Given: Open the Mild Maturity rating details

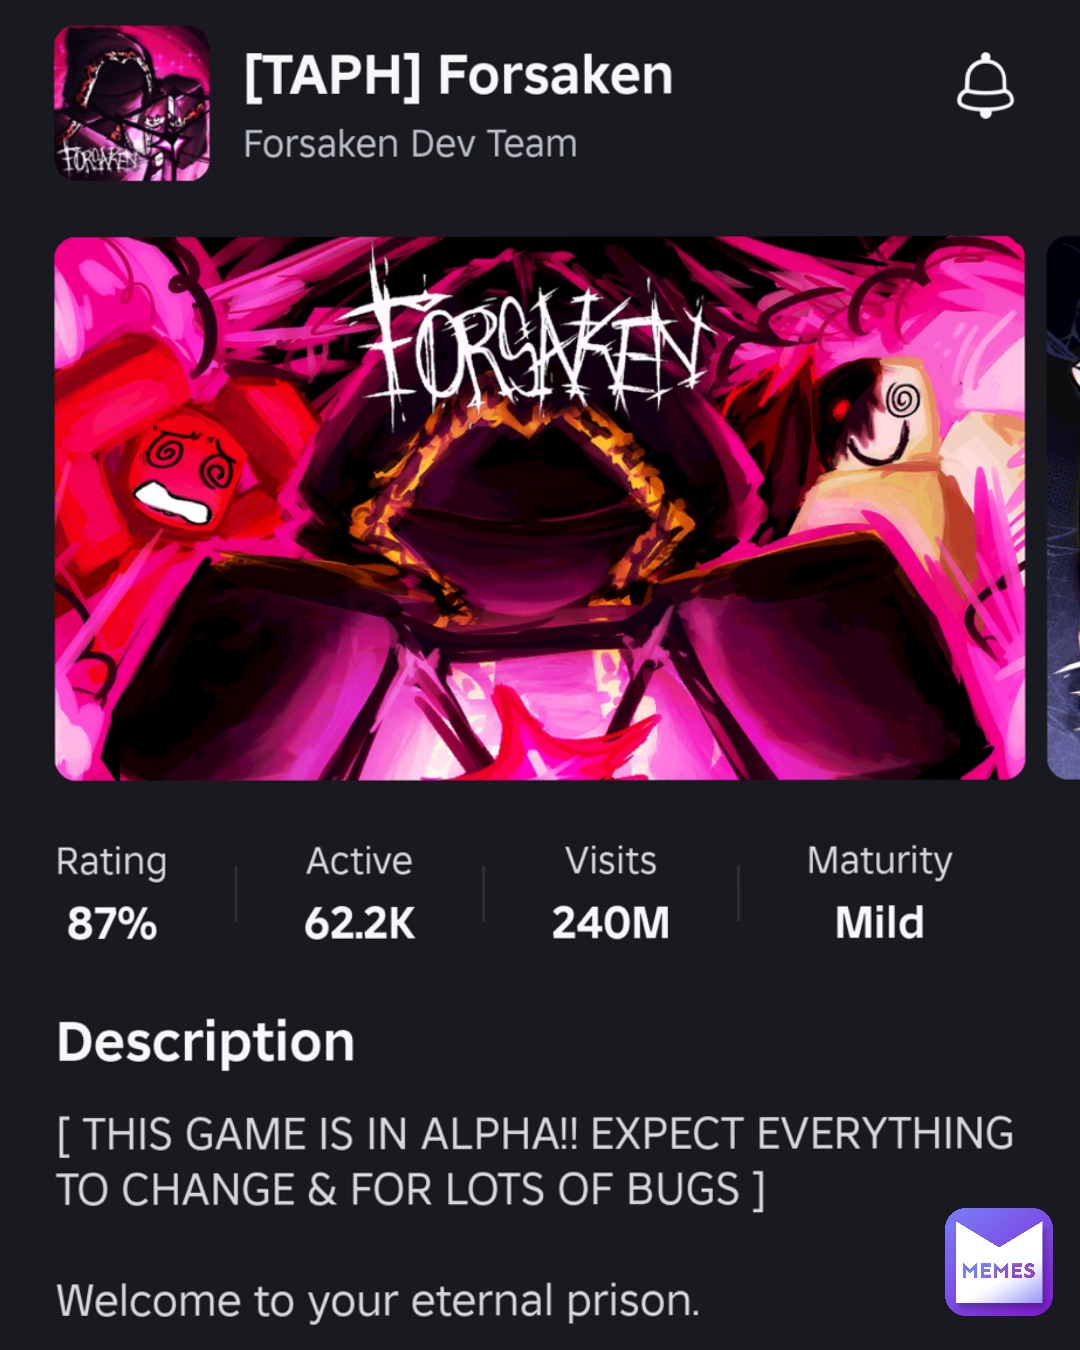Looking at the screenshot, I should coord(879,922).
